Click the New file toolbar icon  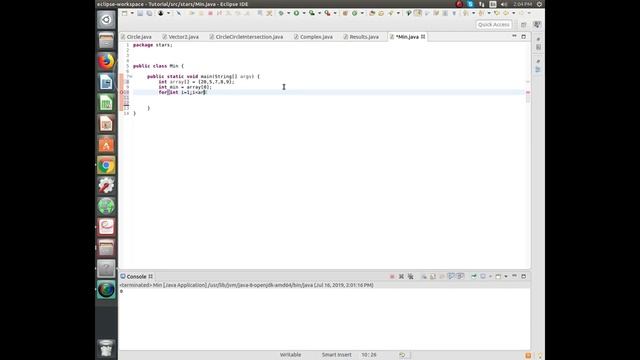pos(124,13)
